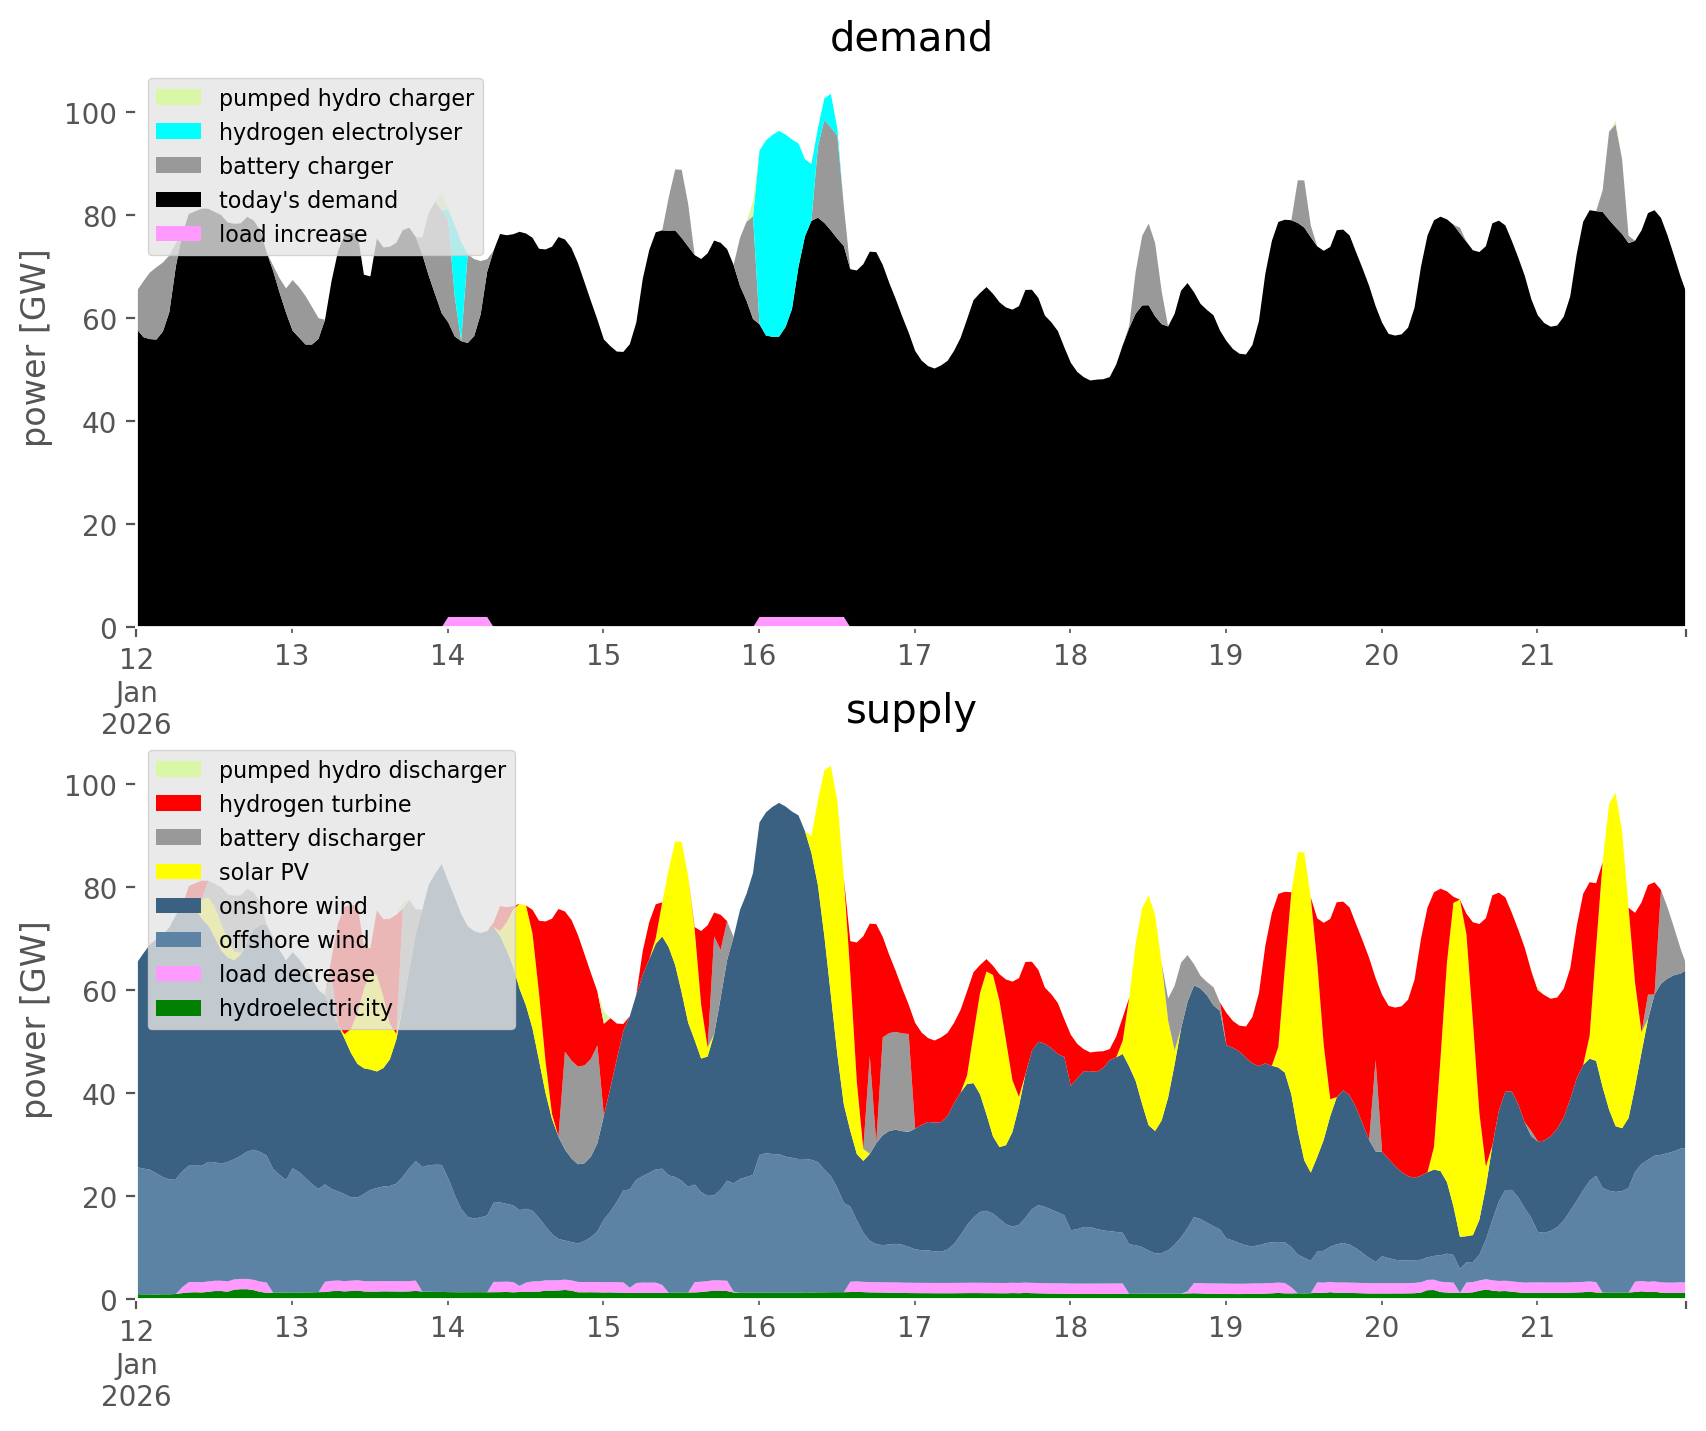The width and height of the screenshot is (1706, 1431).
Task: Click the 100 y-axis tick on demand chart
Action: click(x=92, y=113)
